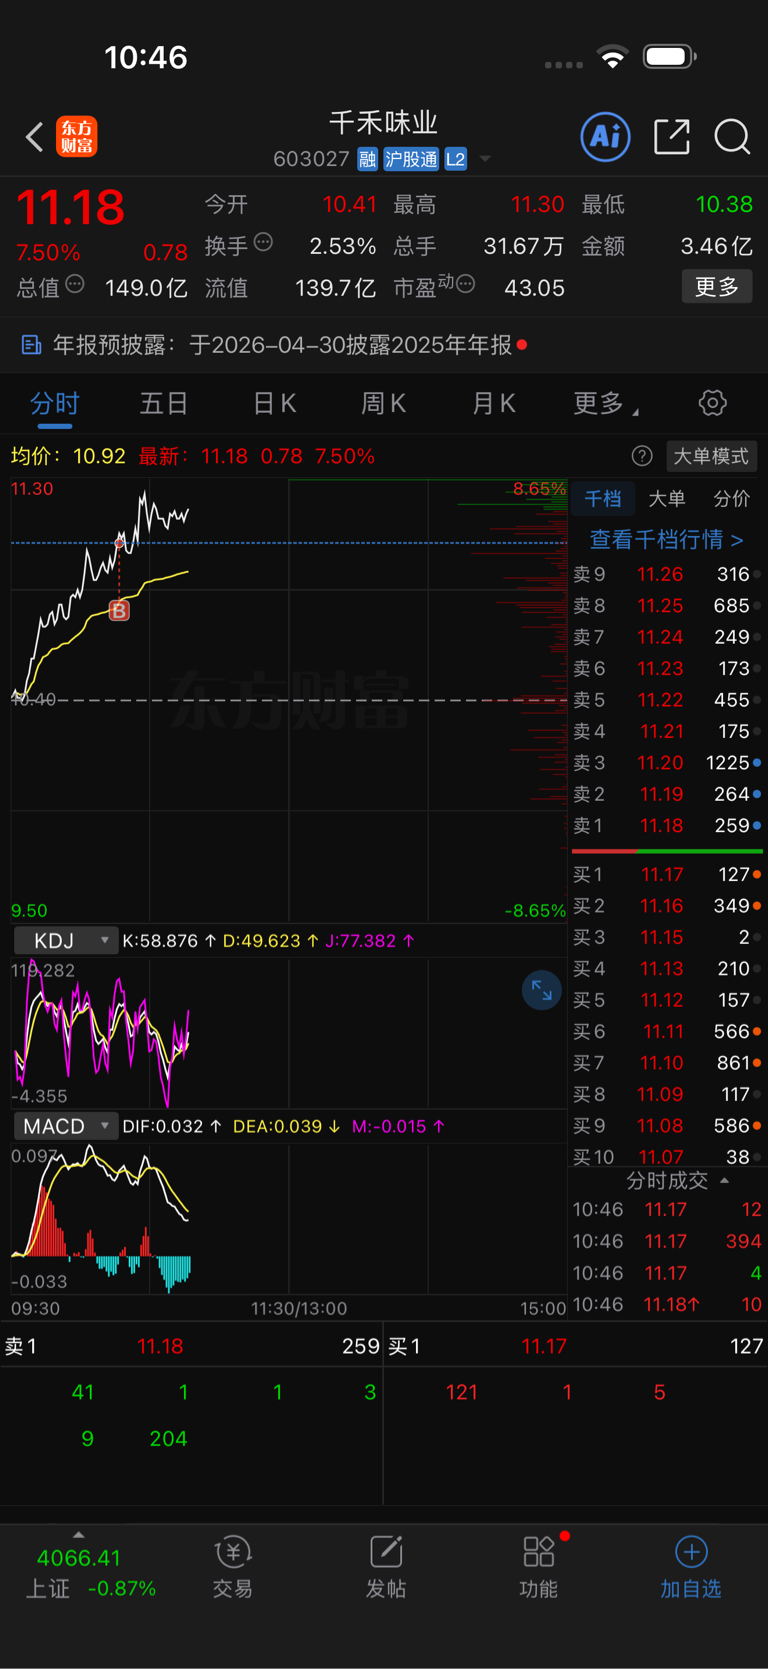
Task: Tap the expand chart fullscreen icon
Action: pyautogui.click(x=542, y=991)
